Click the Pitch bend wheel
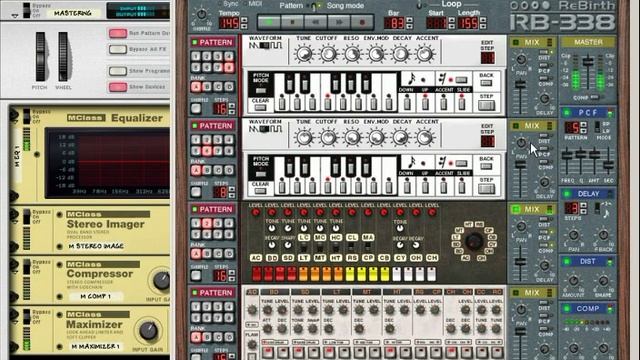Image resolution: width=640 pixels, height=360 pixels. pos(40,57)
